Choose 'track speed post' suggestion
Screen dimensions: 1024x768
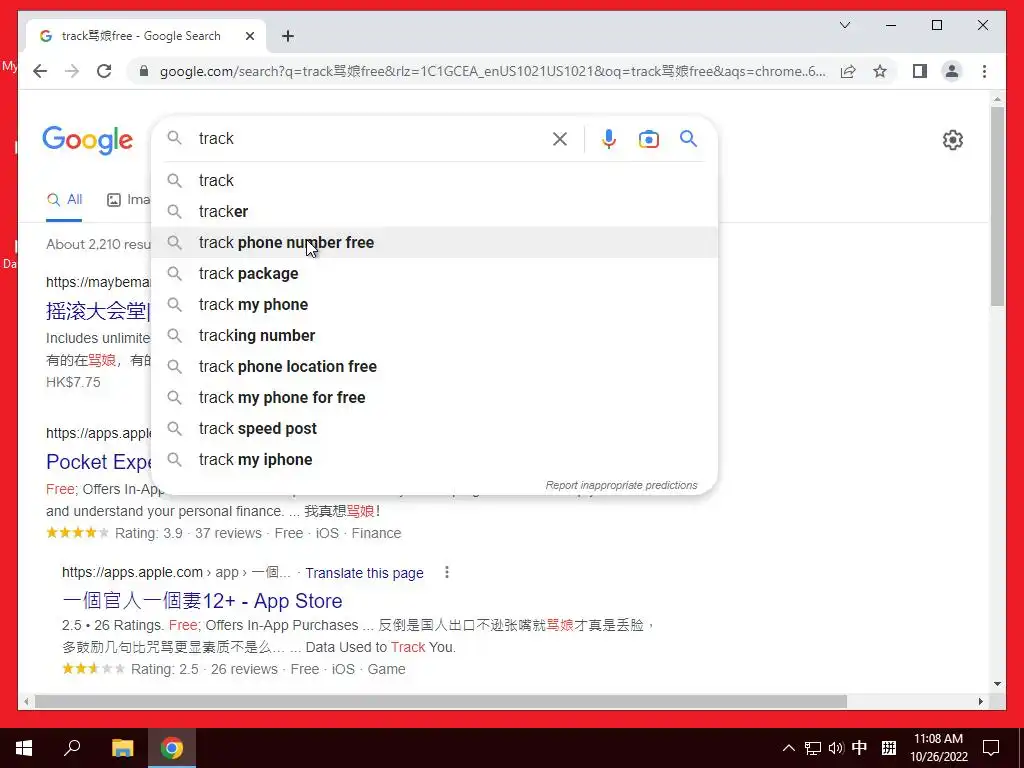point(434,428)
